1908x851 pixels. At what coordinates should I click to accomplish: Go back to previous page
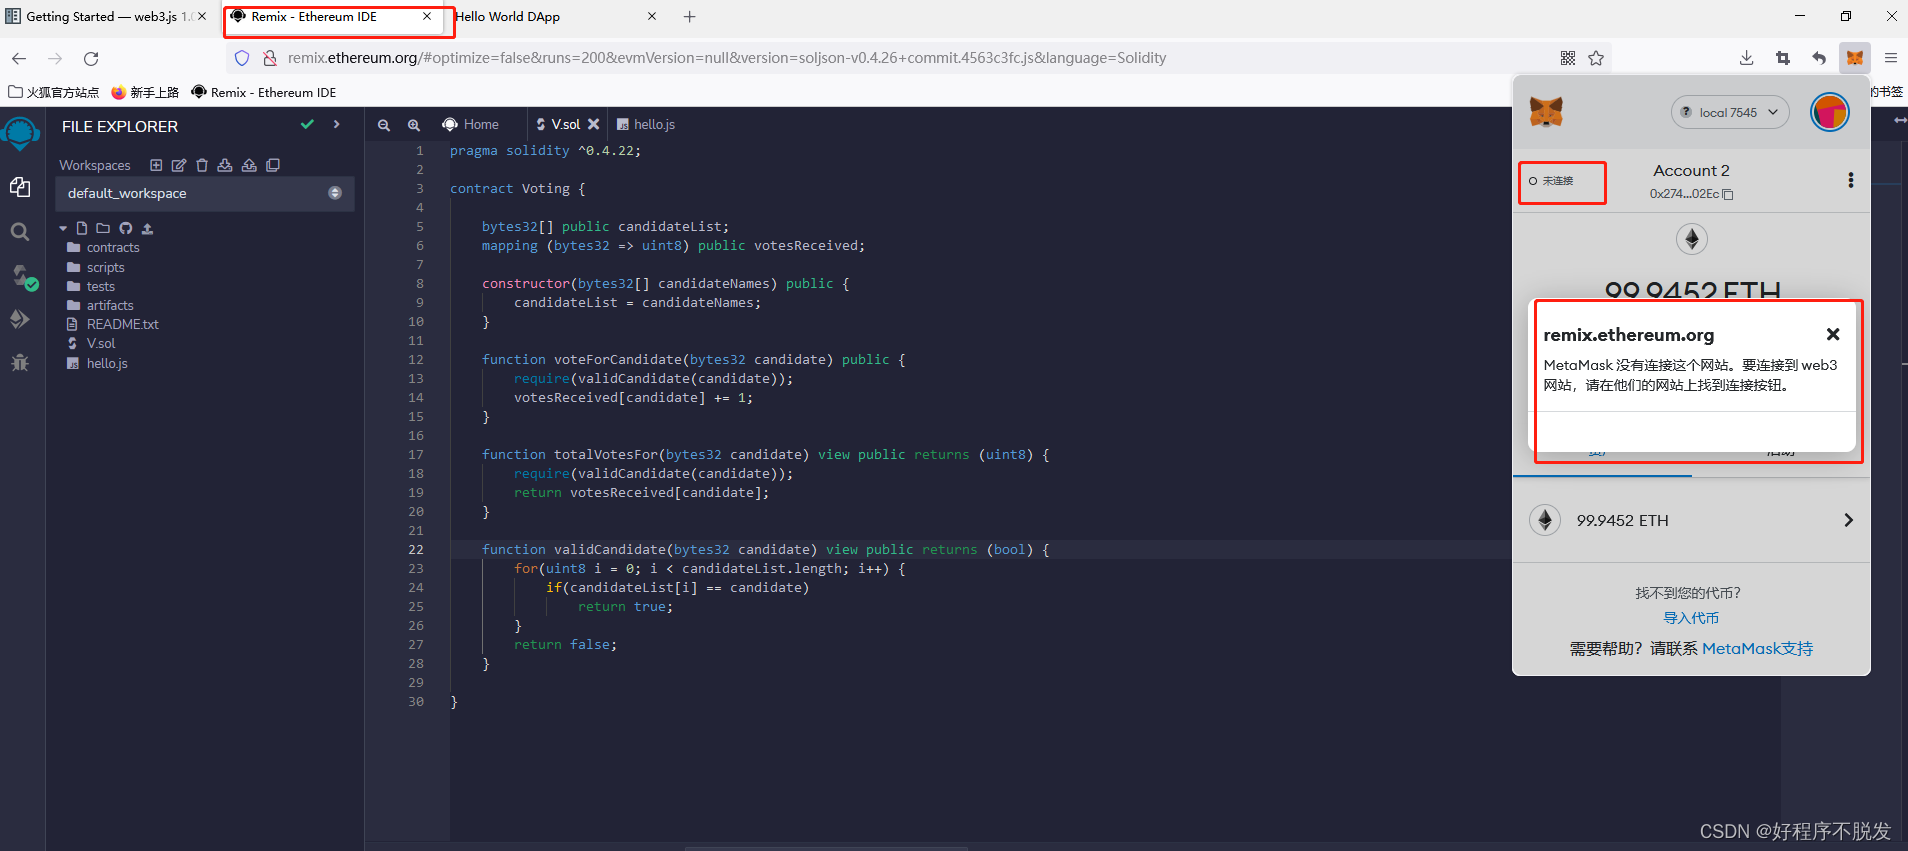click(x=19, y=58)
